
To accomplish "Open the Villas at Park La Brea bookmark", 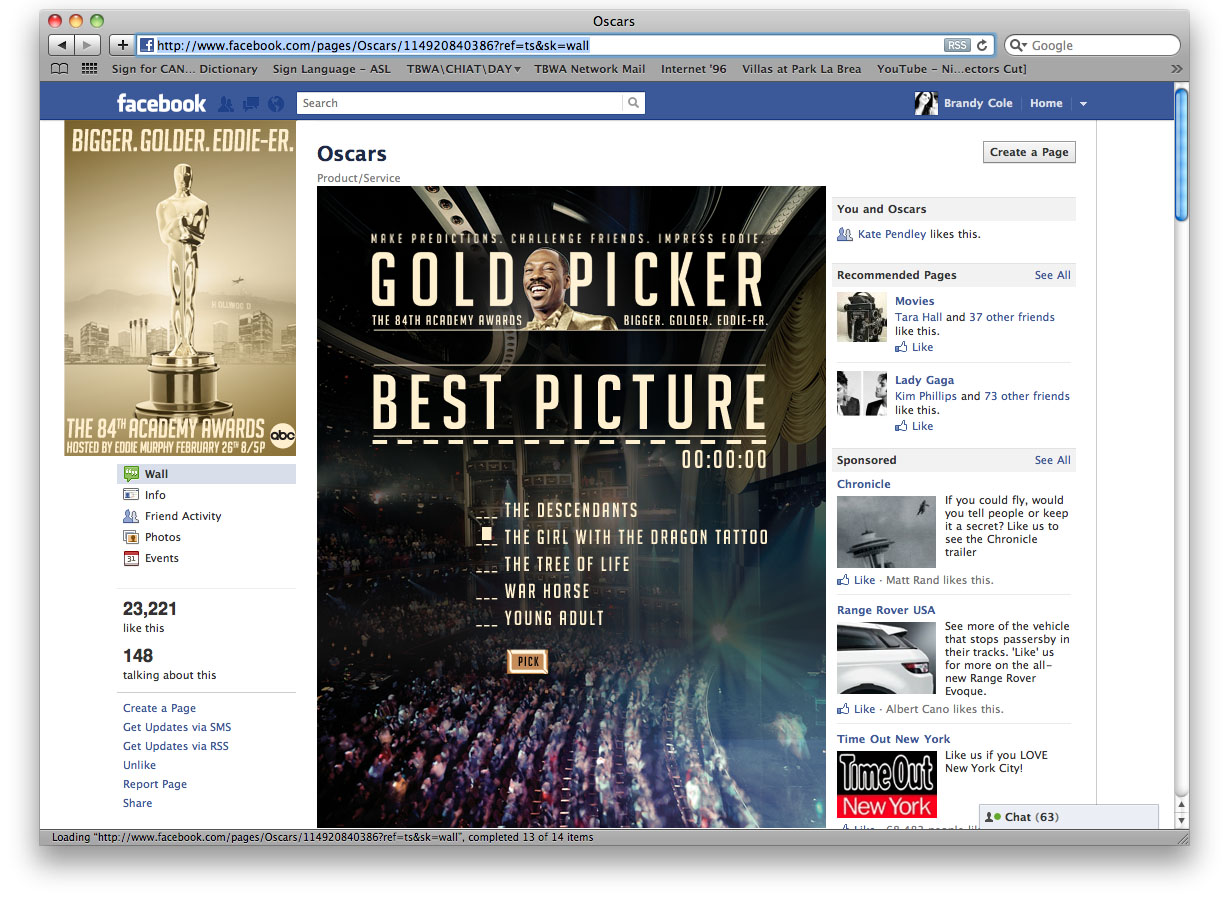I will pyautogui.click(x=802, y=69).
